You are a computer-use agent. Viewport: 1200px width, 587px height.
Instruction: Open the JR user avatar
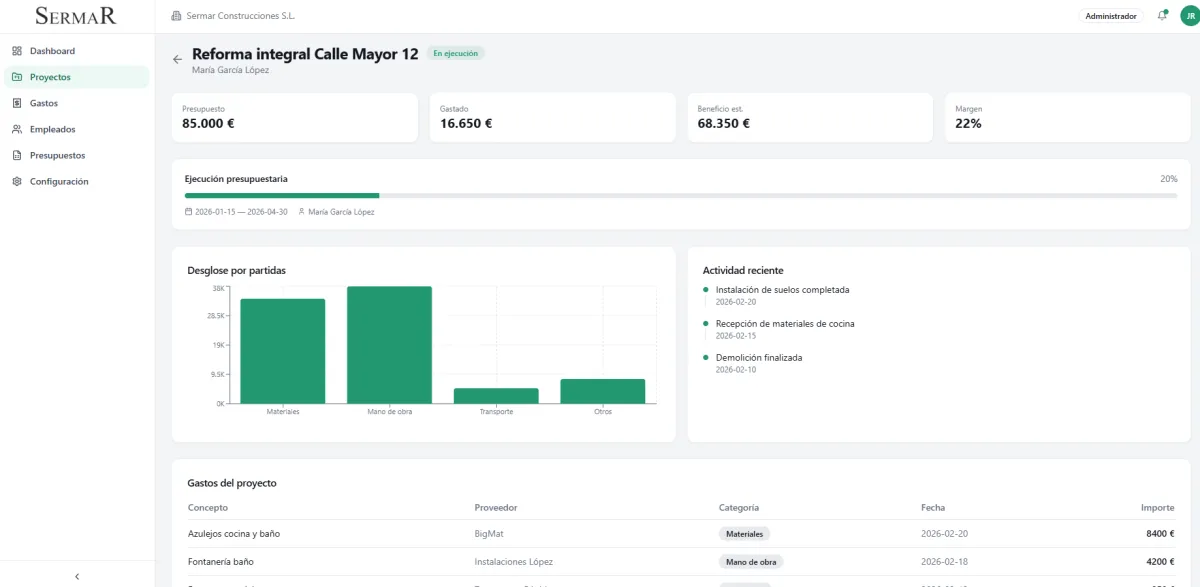[x=1189, y=16]
